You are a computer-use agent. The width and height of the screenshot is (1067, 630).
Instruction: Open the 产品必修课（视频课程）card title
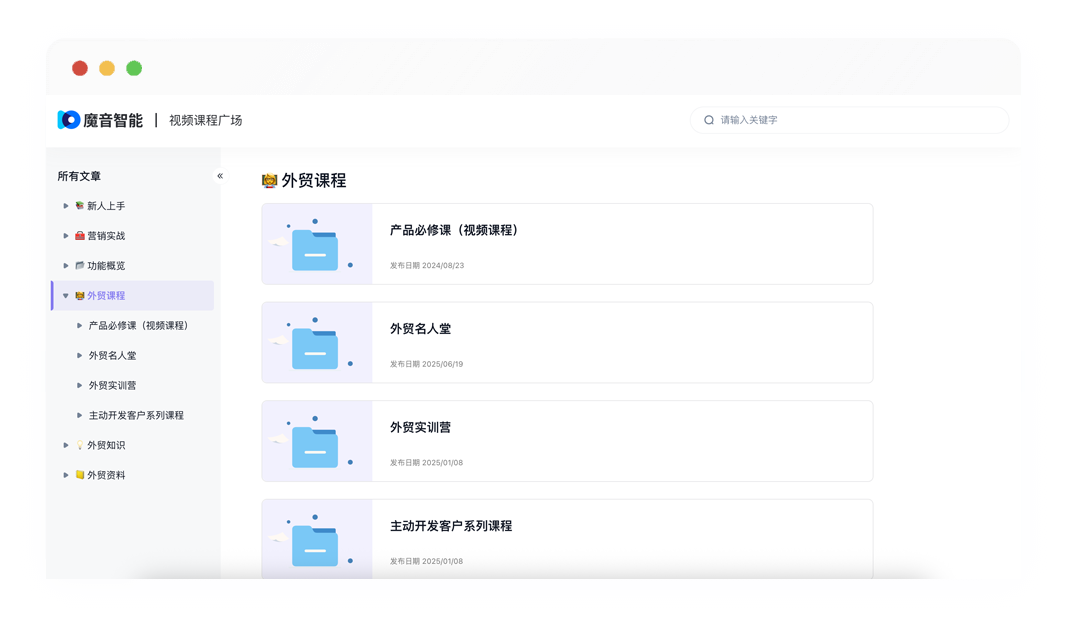[x=454, y=230]
